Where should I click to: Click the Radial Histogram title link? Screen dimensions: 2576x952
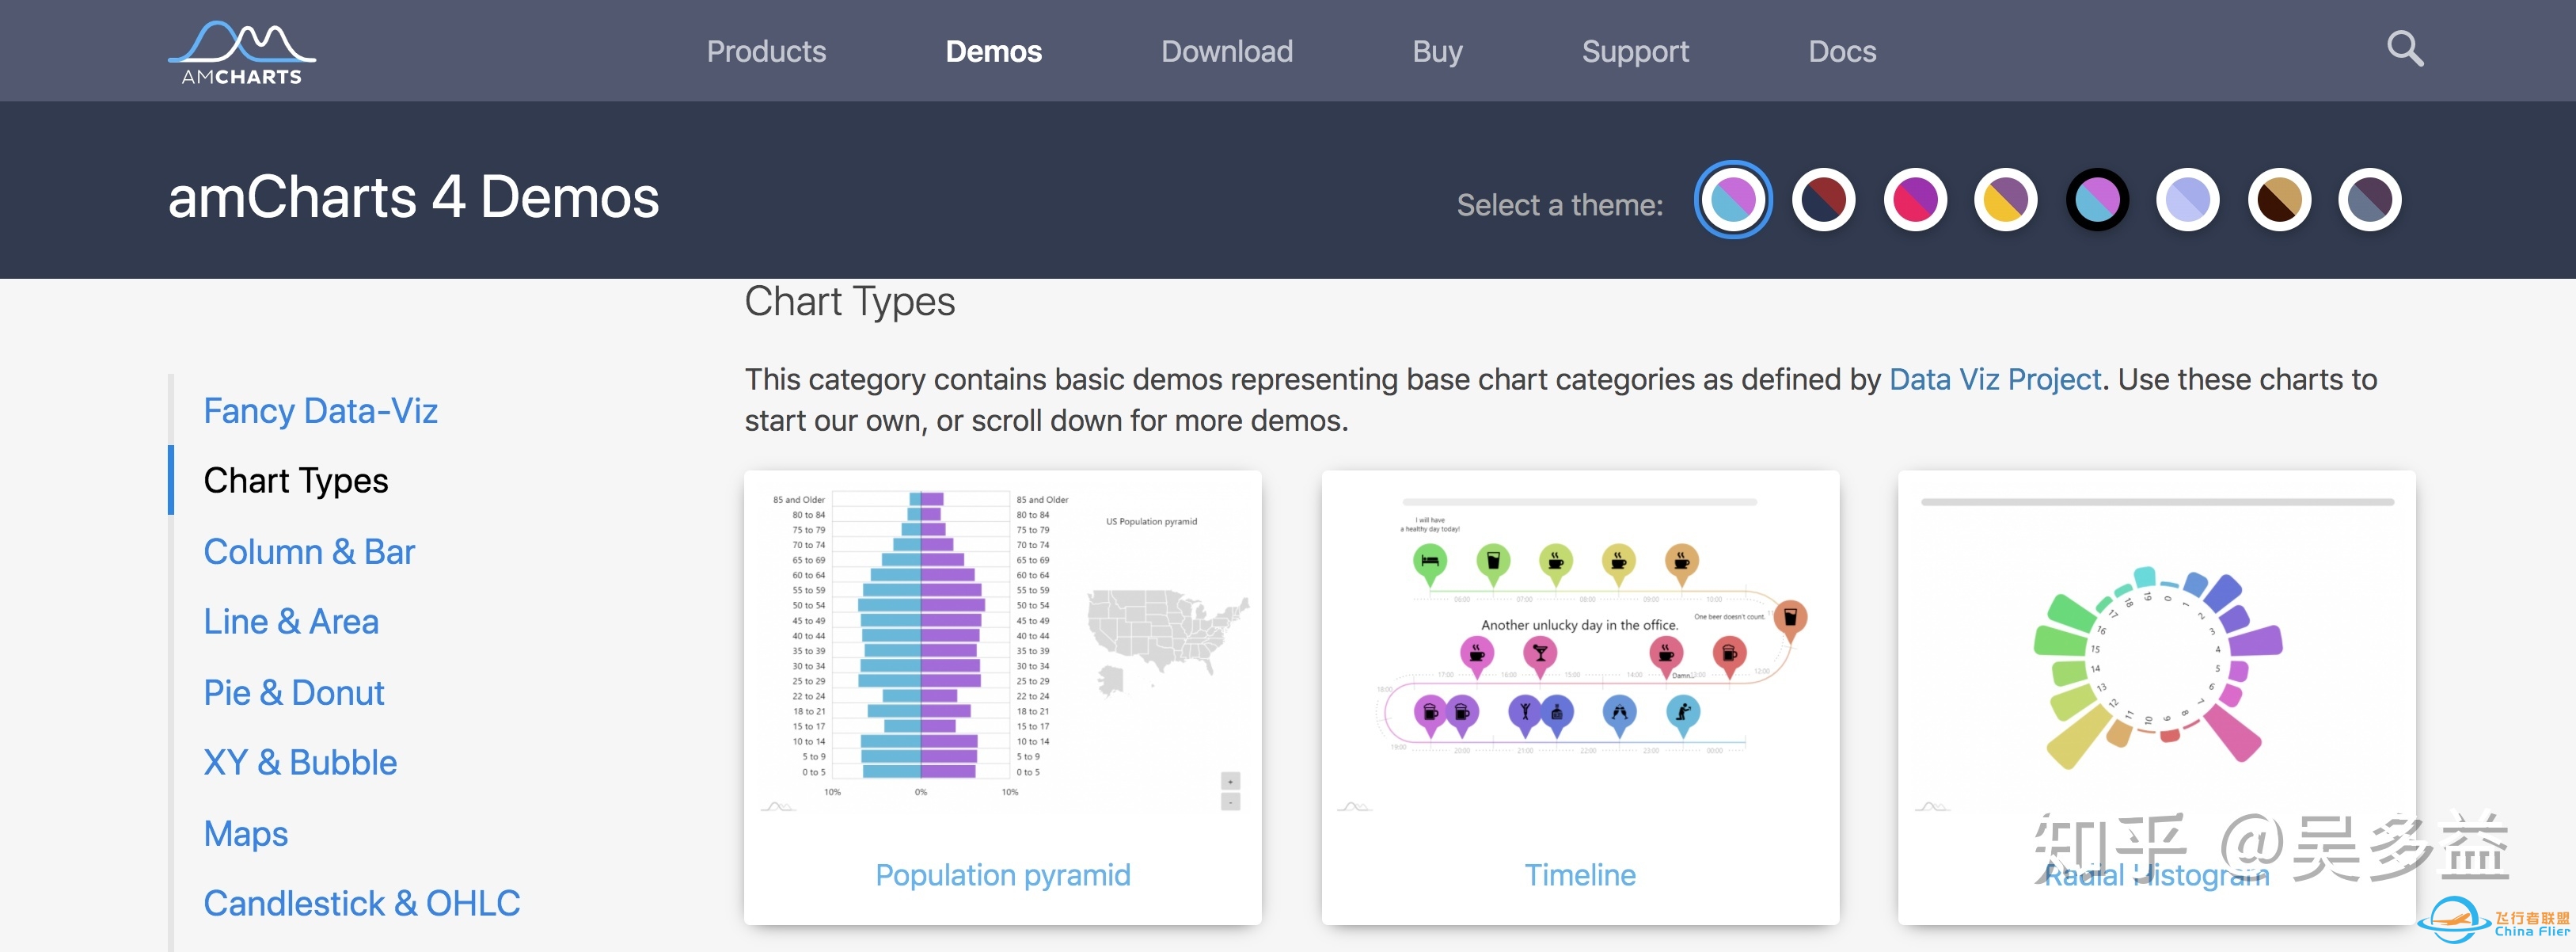(2157, 876)
